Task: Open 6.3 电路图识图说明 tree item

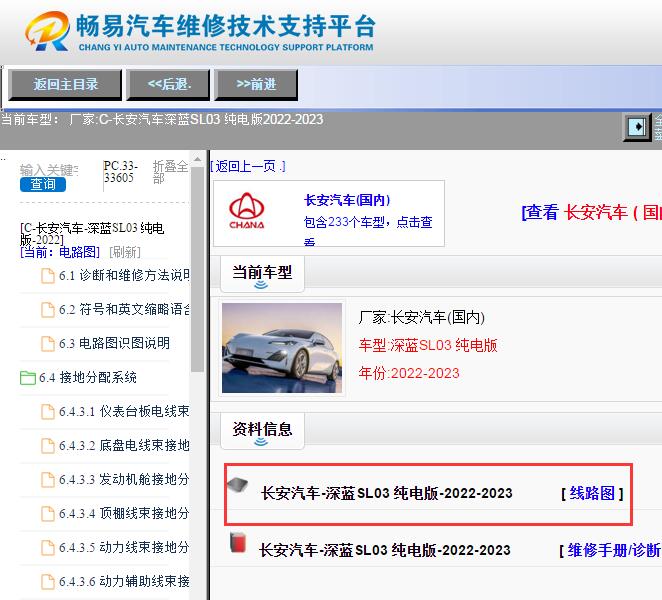Action: pos(114,343)
